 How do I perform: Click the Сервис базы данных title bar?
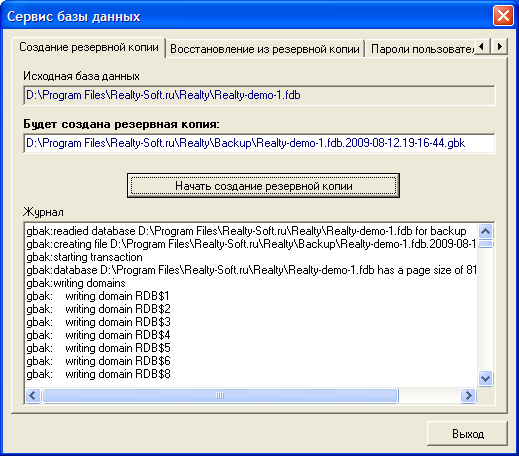click(247, 16)
